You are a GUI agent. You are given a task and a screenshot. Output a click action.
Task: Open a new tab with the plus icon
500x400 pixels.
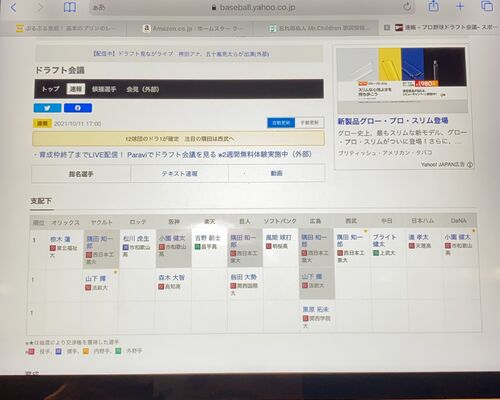click(460, 6)
